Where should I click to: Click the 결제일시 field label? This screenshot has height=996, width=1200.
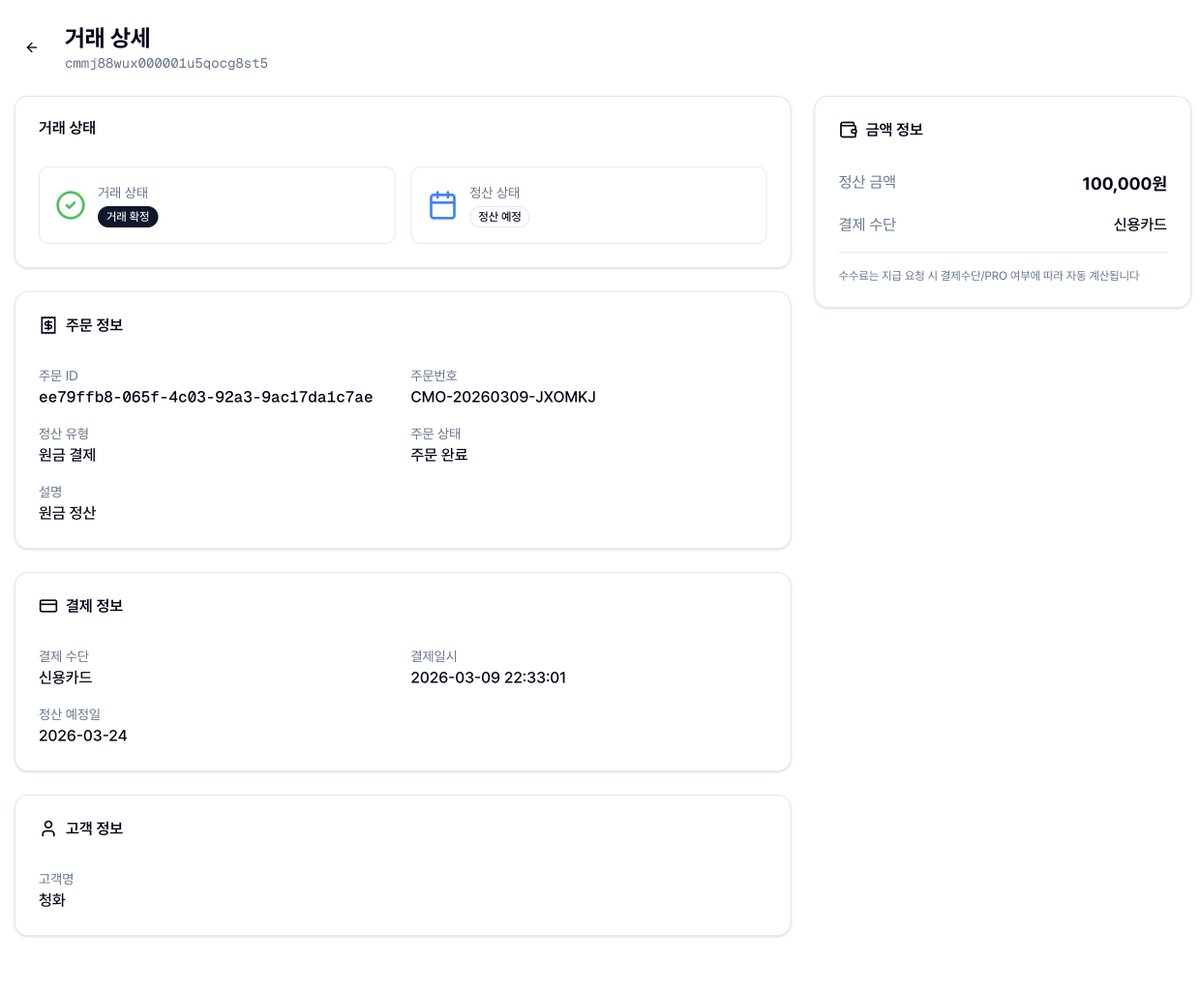[434, 656]
